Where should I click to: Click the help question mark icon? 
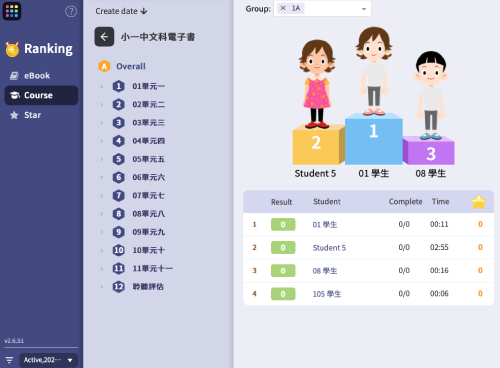point(71,11)
